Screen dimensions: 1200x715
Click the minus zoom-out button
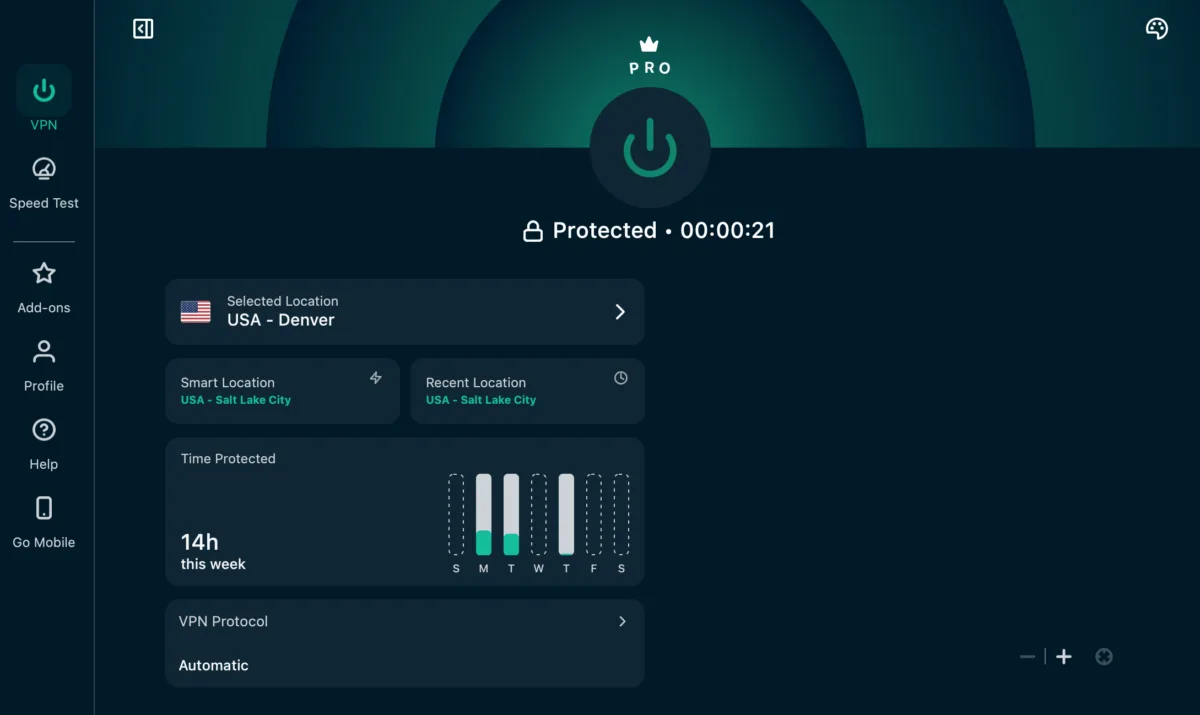[x=1027, y=657]
